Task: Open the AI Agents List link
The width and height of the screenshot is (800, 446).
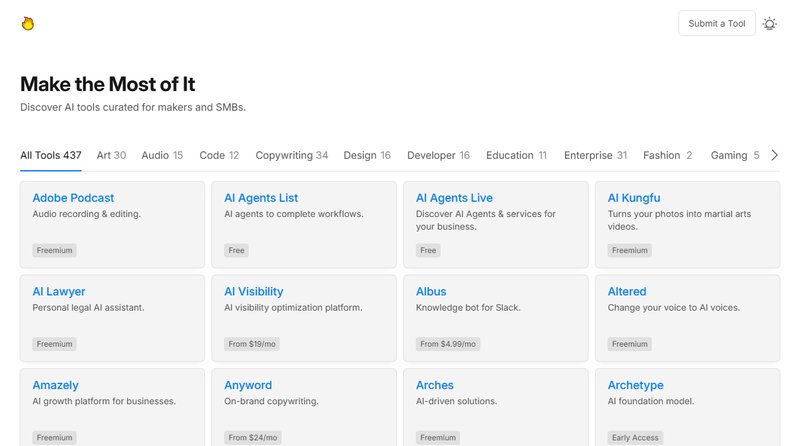Action: [261, 198]
